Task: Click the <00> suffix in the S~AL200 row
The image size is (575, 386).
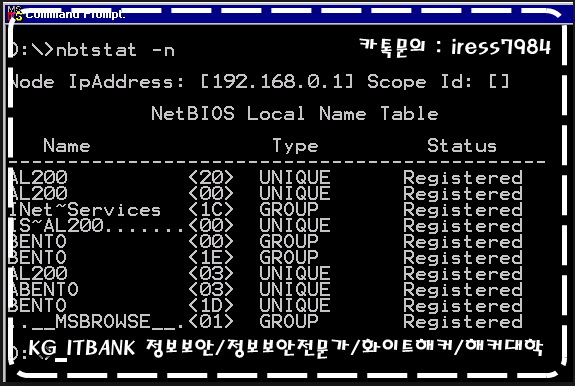Action: coord(211,226)
